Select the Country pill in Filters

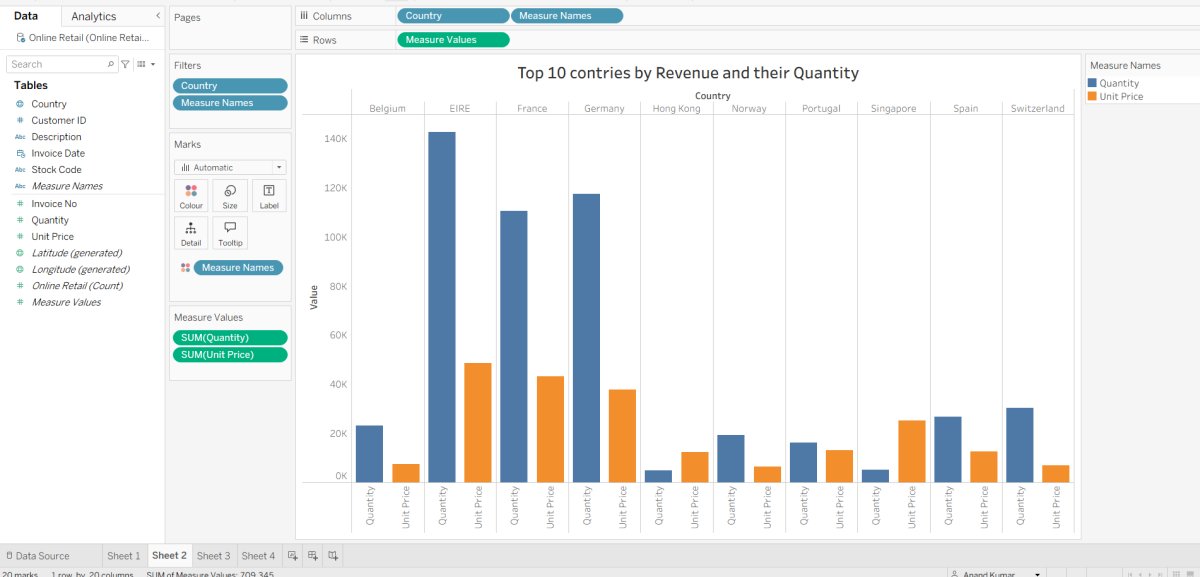point(230,86)
